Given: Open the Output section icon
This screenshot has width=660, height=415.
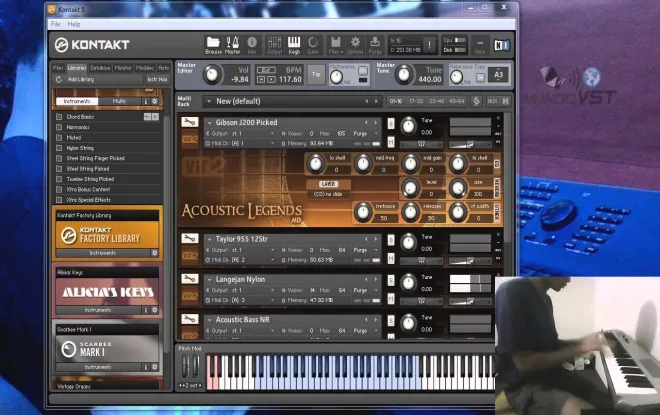Looking at the screenshot, I should (274, 45).
